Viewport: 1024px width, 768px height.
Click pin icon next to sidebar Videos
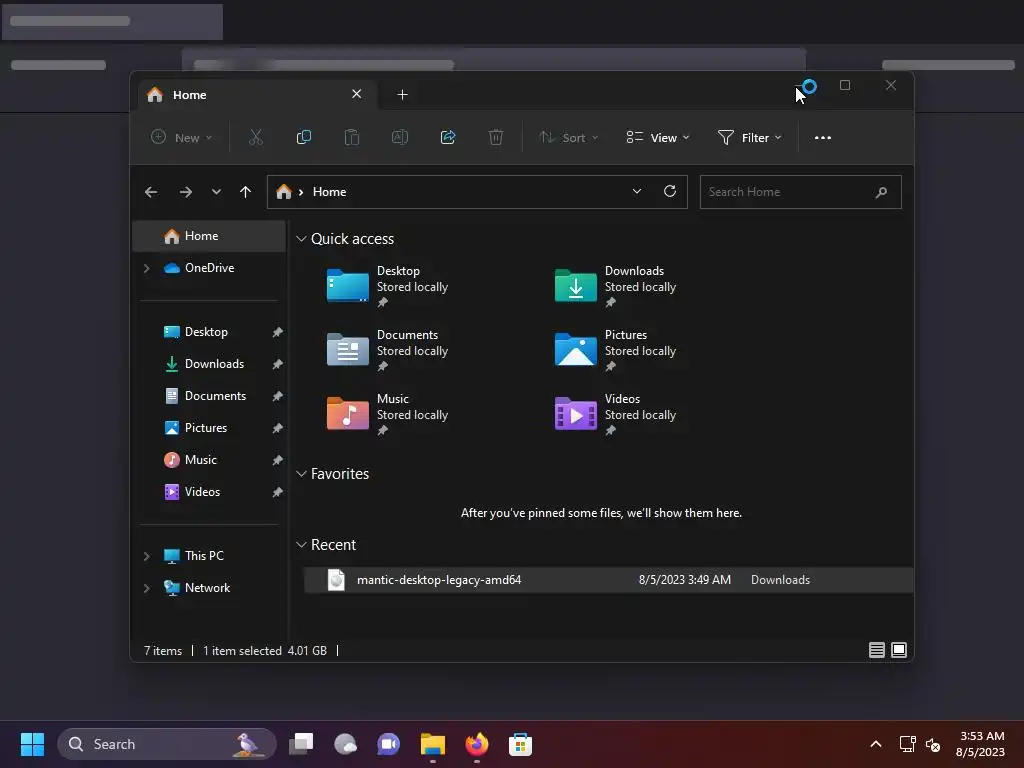click(277, 492)
